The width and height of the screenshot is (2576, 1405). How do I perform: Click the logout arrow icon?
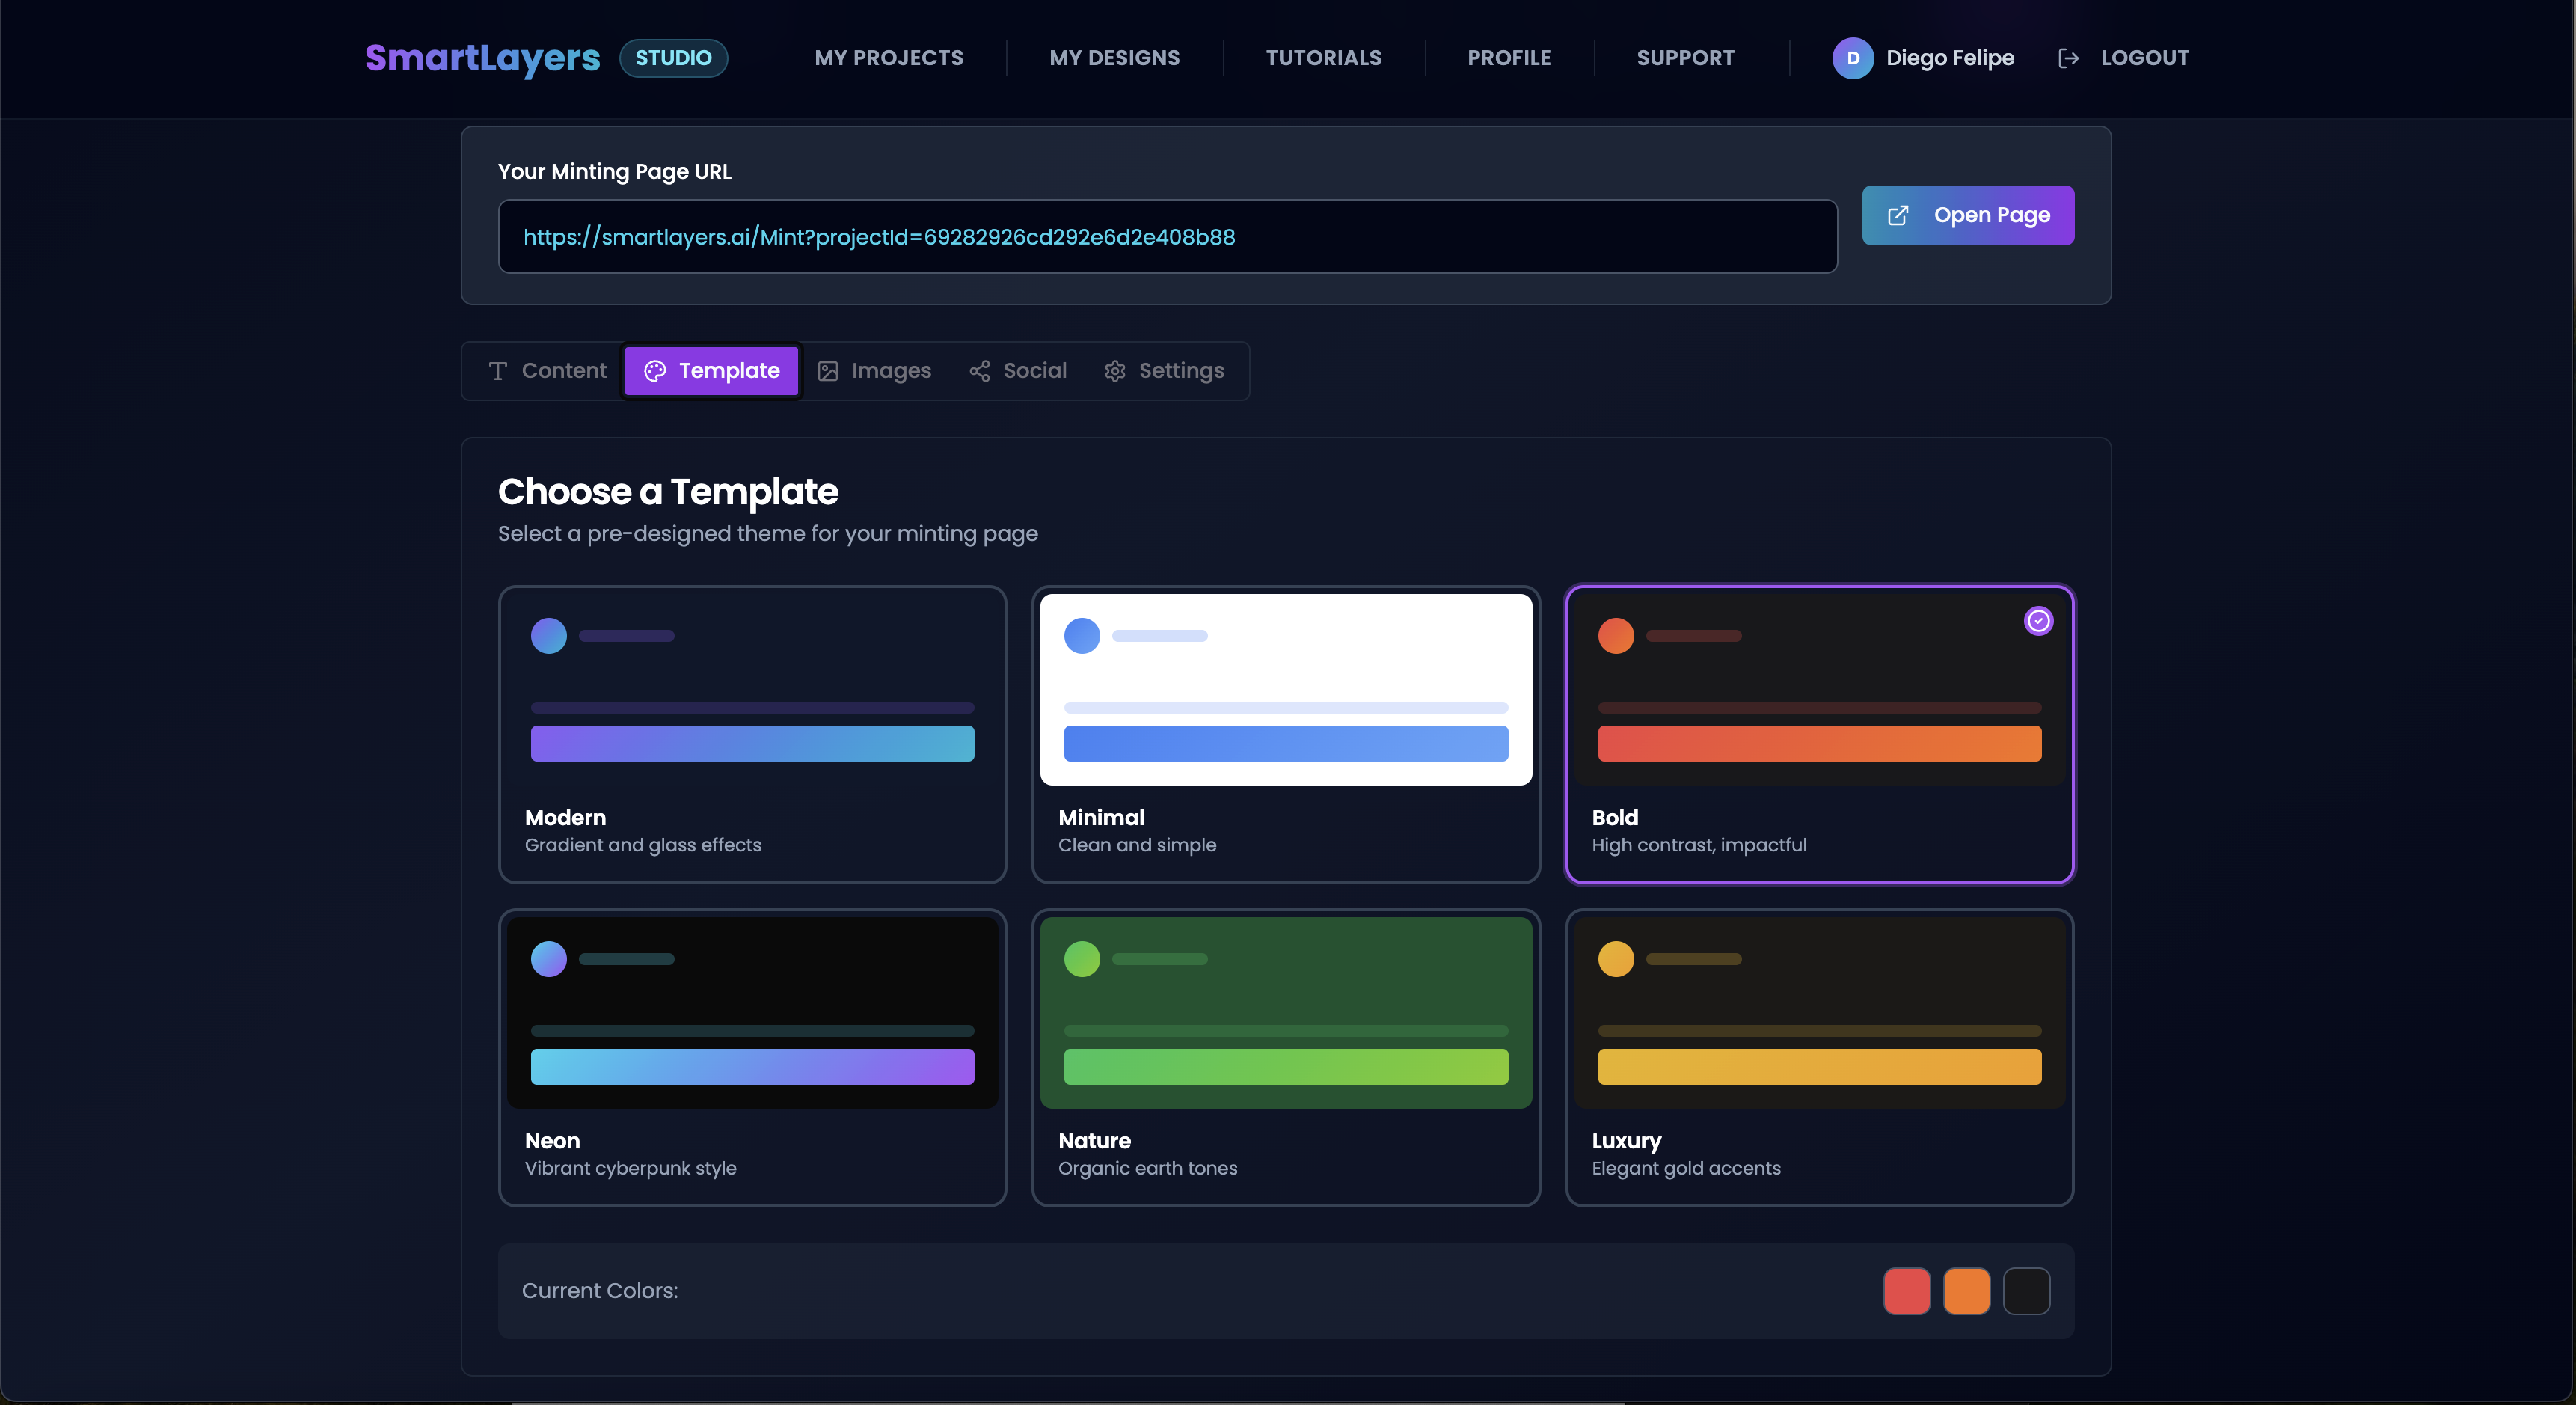(2069, 57)
